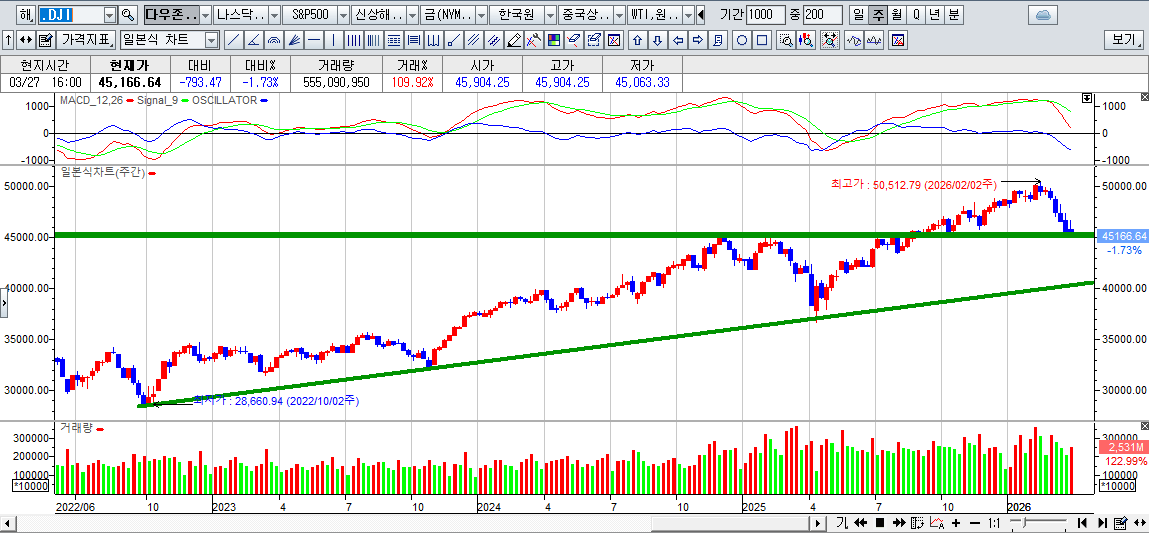The width and height of the screenshot is (1149, 533).
Task: Click the magnifier symbol search icon
Action: [x=127, y=15]
